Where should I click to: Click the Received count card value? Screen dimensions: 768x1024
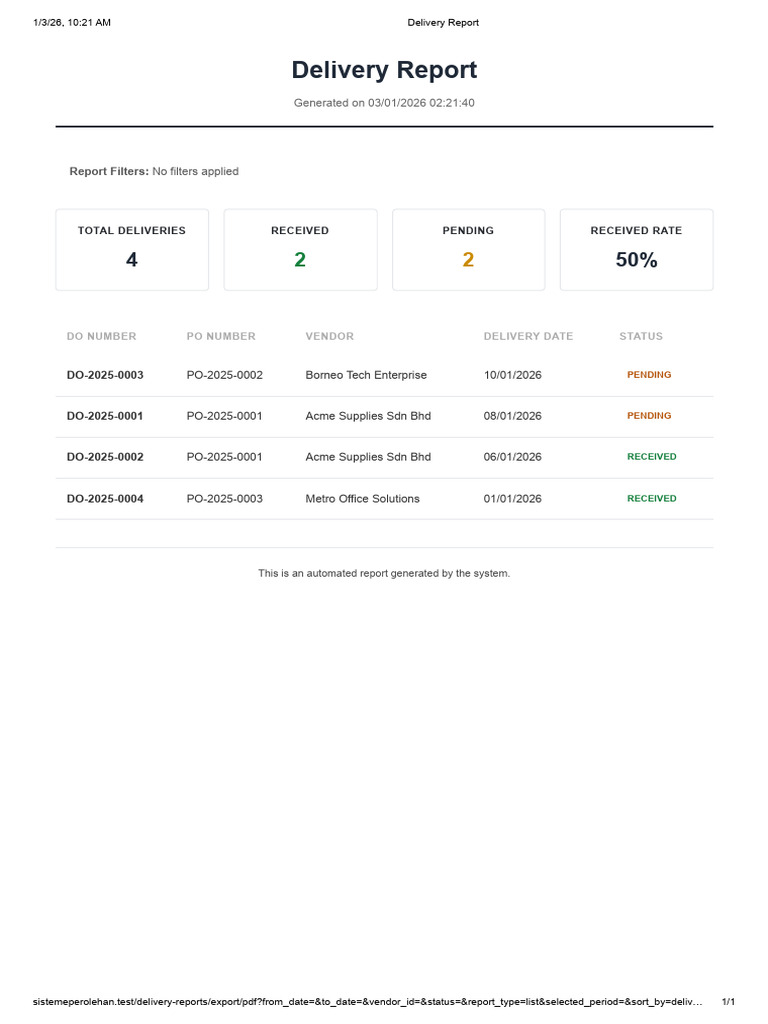point(300,259)
